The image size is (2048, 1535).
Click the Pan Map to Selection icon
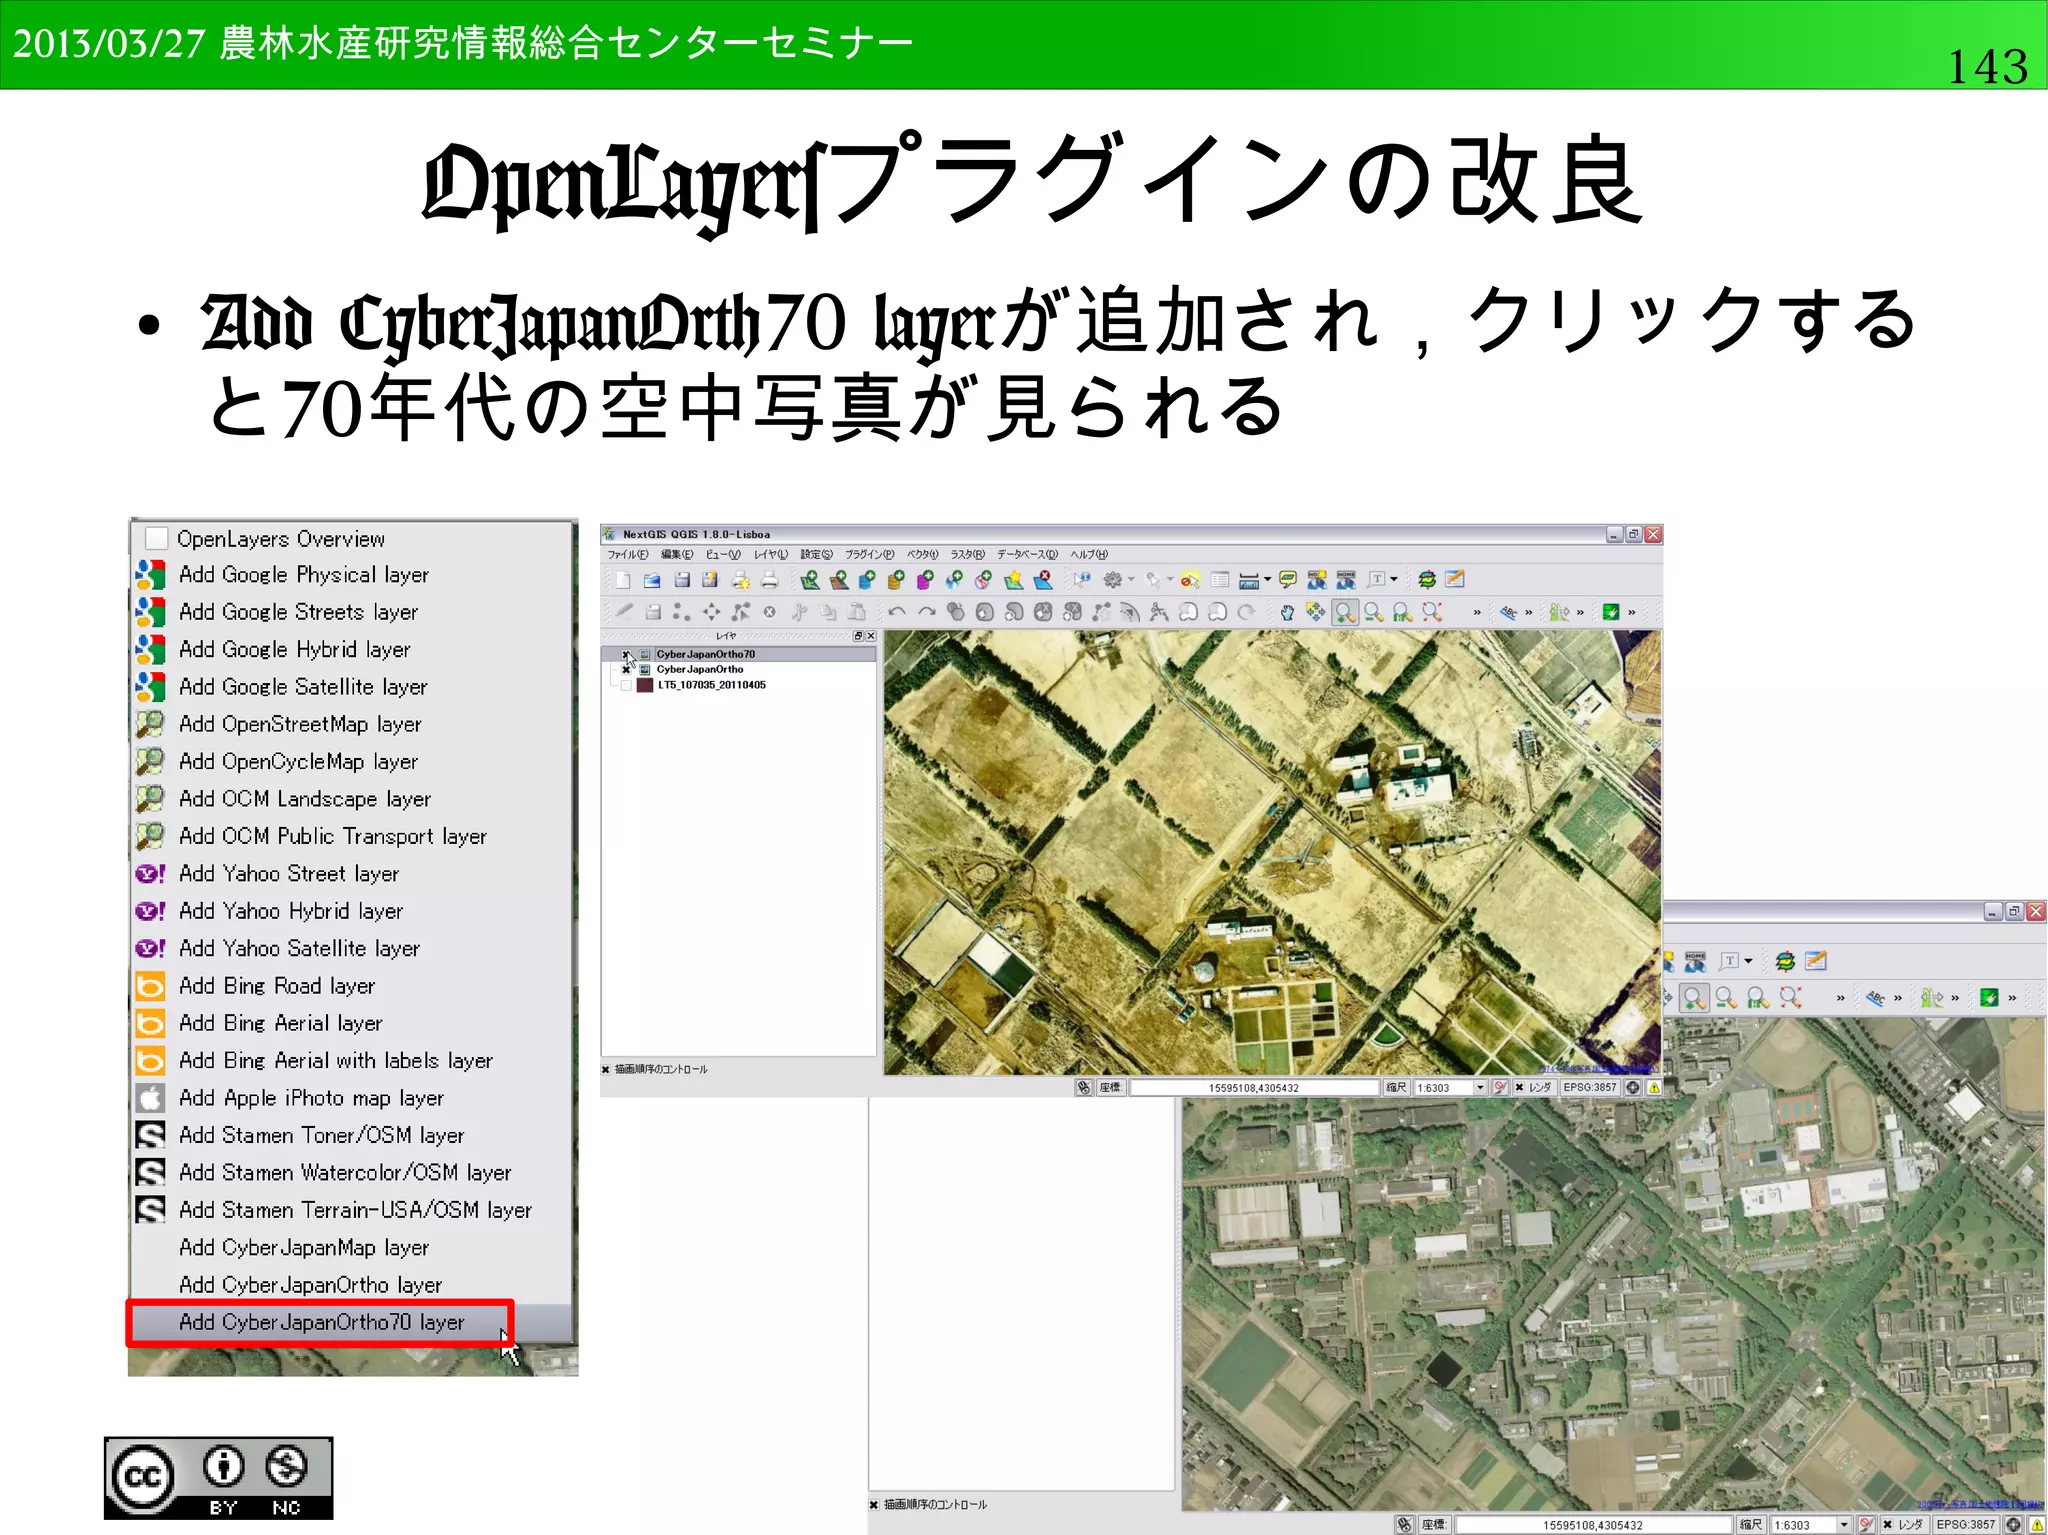pyautogui.click(x=1315, y=612)
